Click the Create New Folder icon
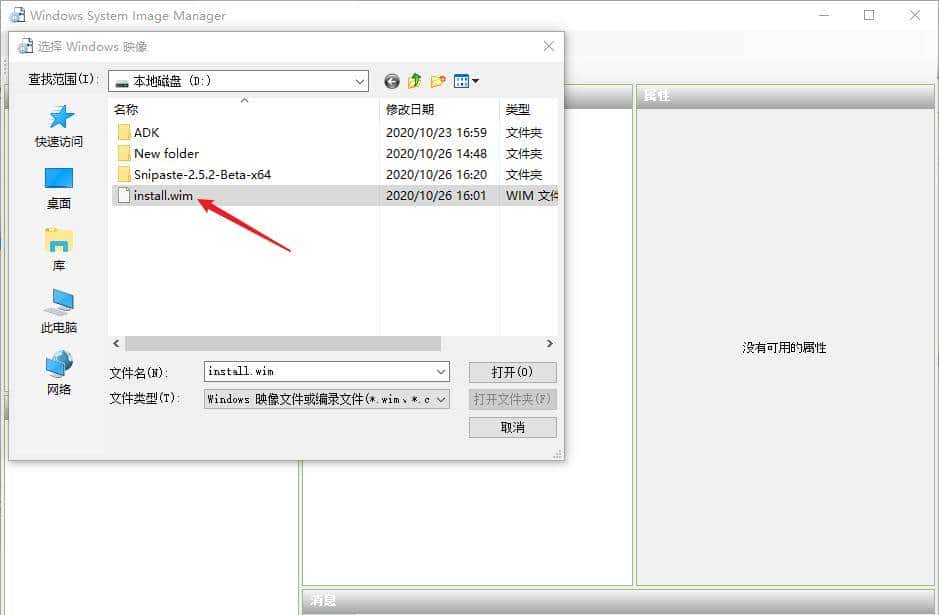Viewport: 939px width, 615px height. click(437, 81)
